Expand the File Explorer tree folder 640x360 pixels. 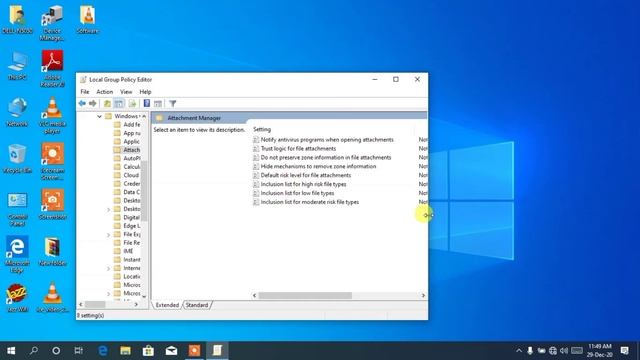point(109,235)
